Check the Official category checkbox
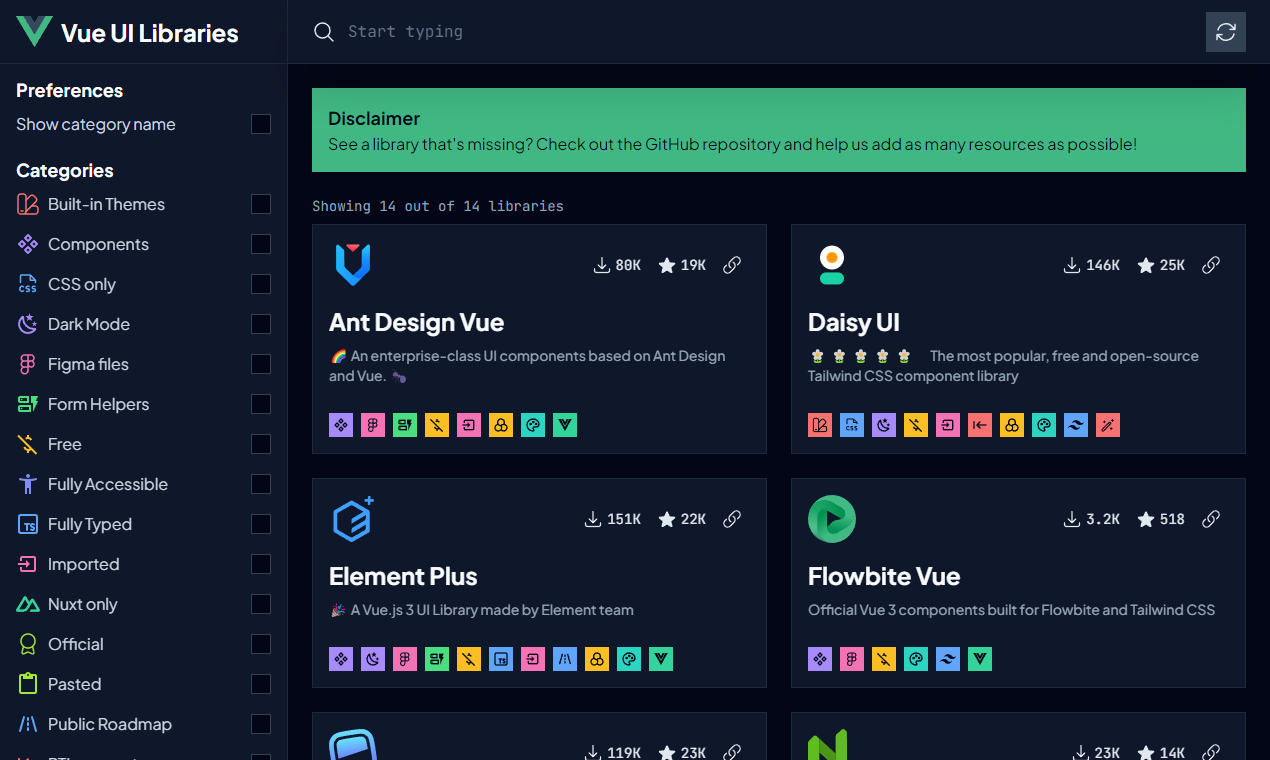This screenshot has width=1270, height=760. [261, 644]
